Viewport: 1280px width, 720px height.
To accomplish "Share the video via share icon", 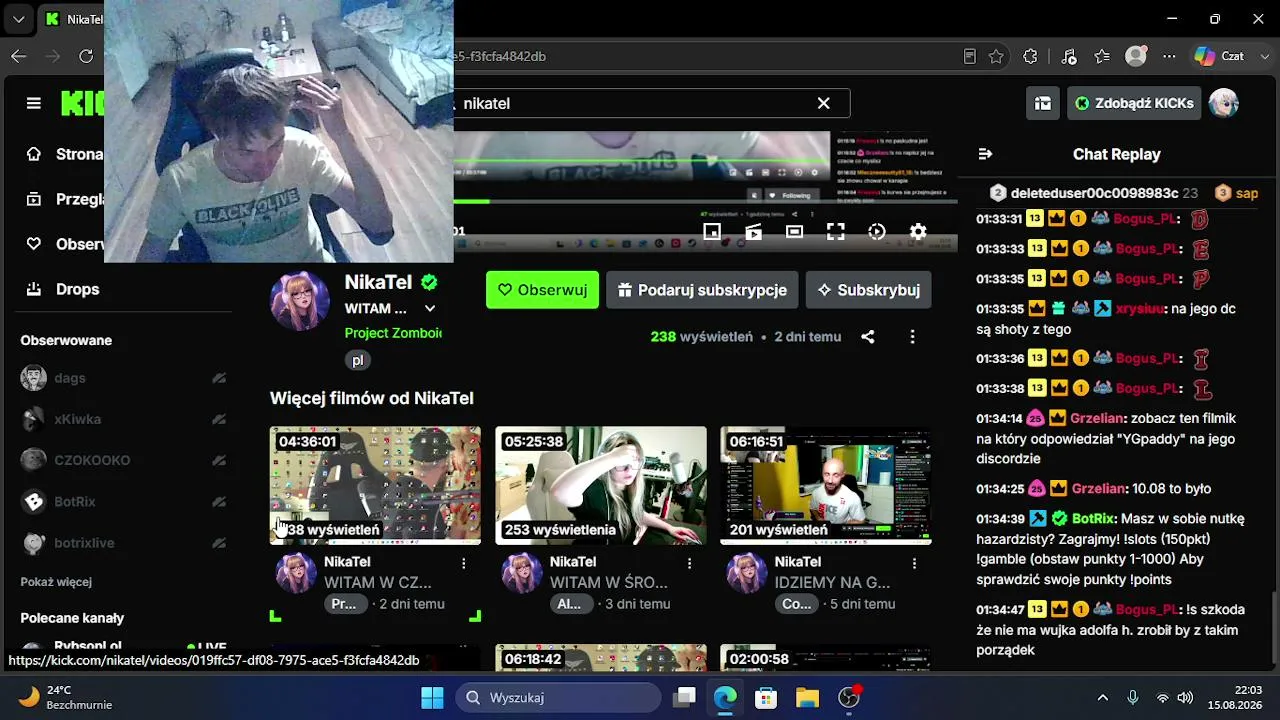I will [x=868, y=337].
